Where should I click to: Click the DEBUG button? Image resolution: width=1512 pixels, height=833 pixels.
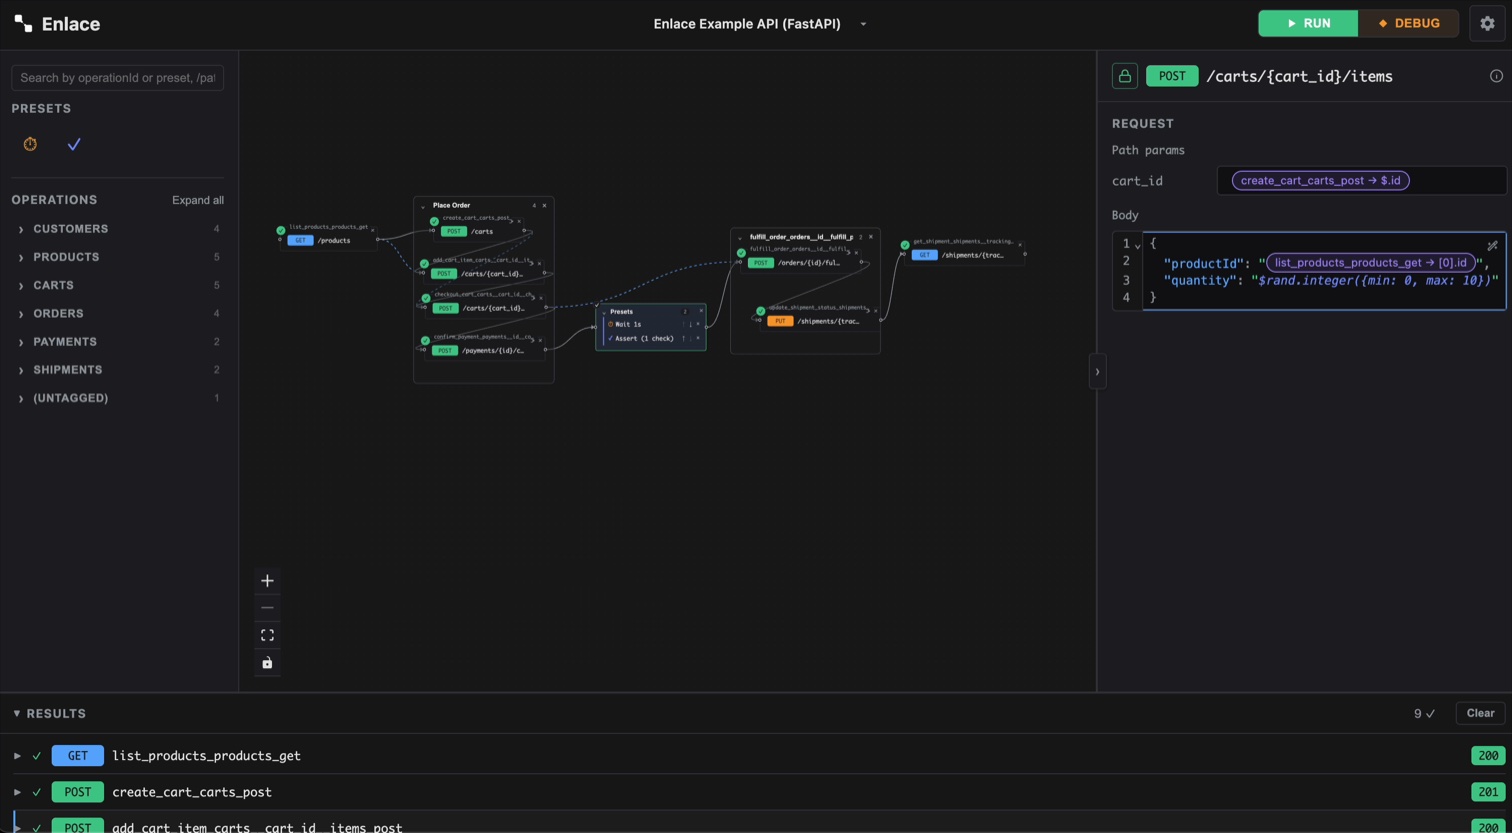click(1408, 23)
